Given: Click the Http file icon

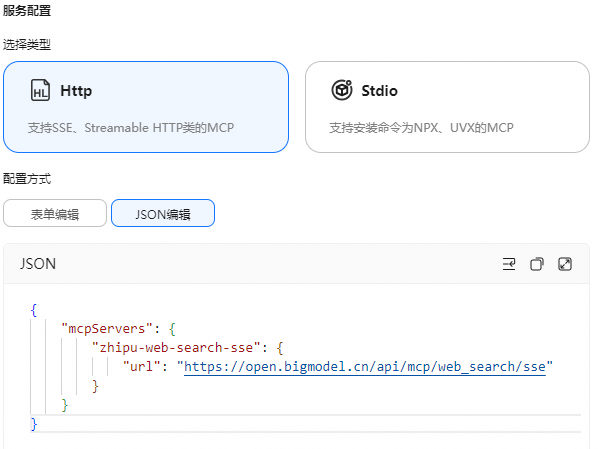Looking at the screenshot, I should pyautogui.click(x=40, y=90).
